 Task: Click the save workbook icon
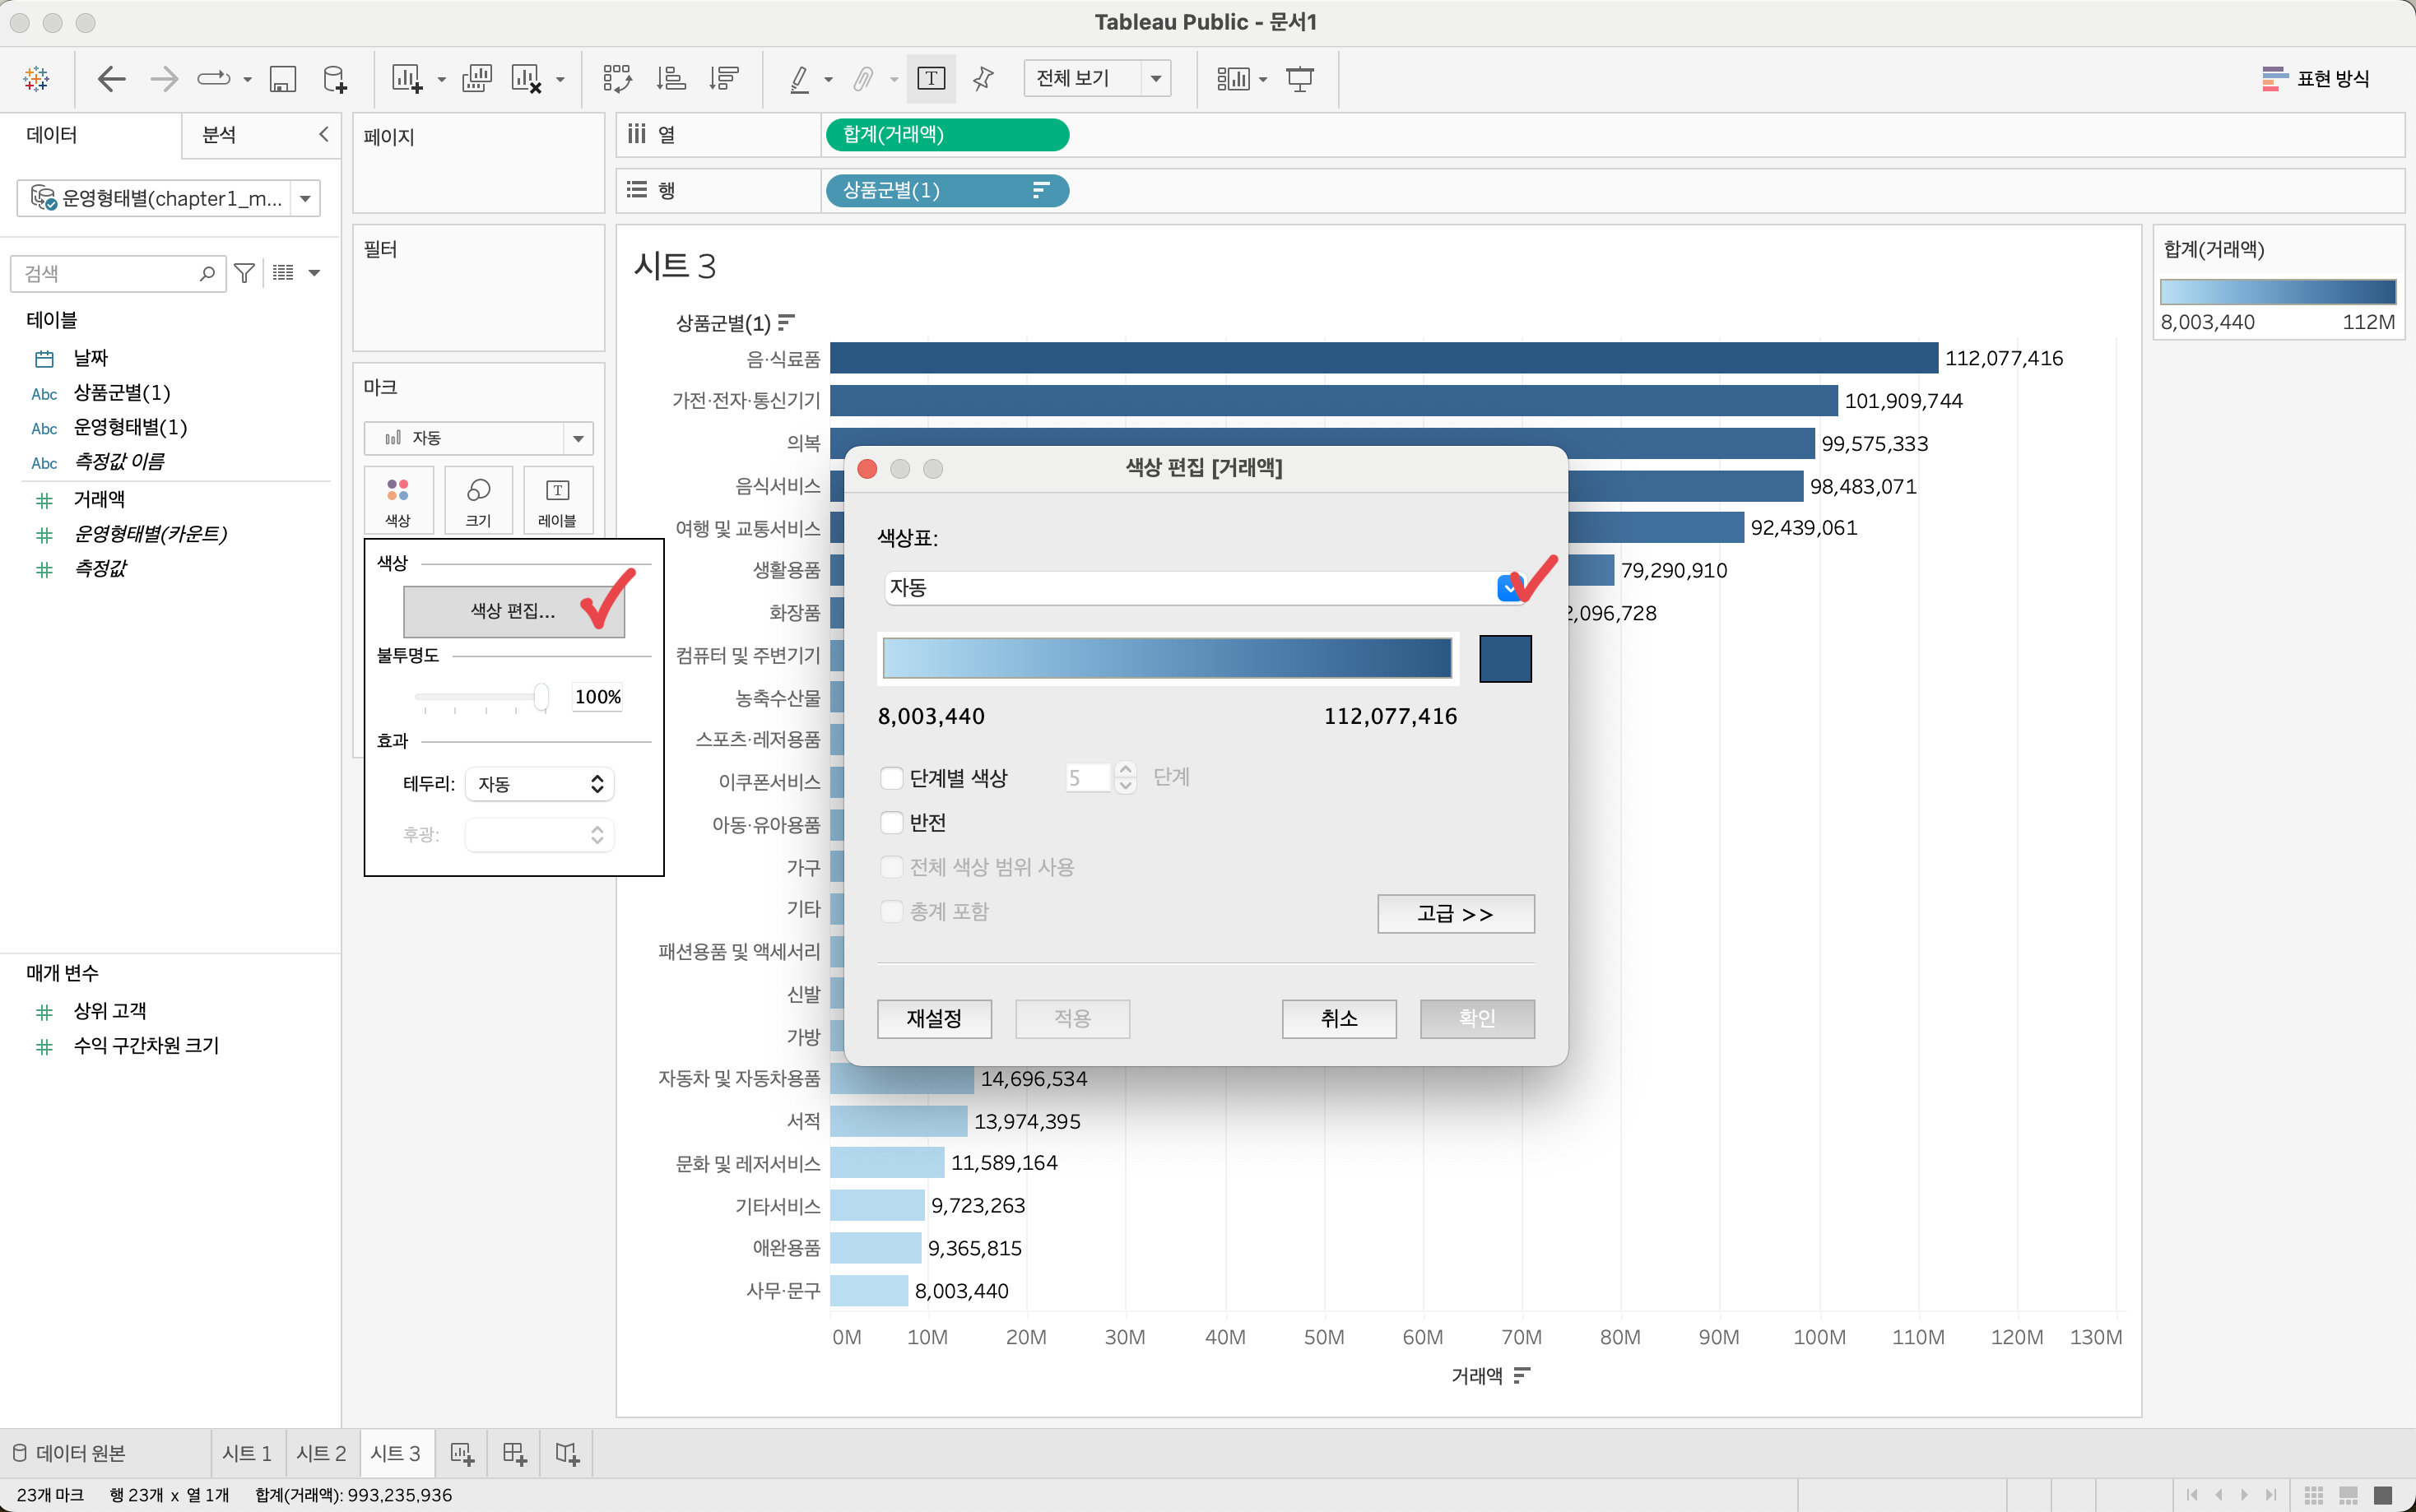(x=283, y=79)
